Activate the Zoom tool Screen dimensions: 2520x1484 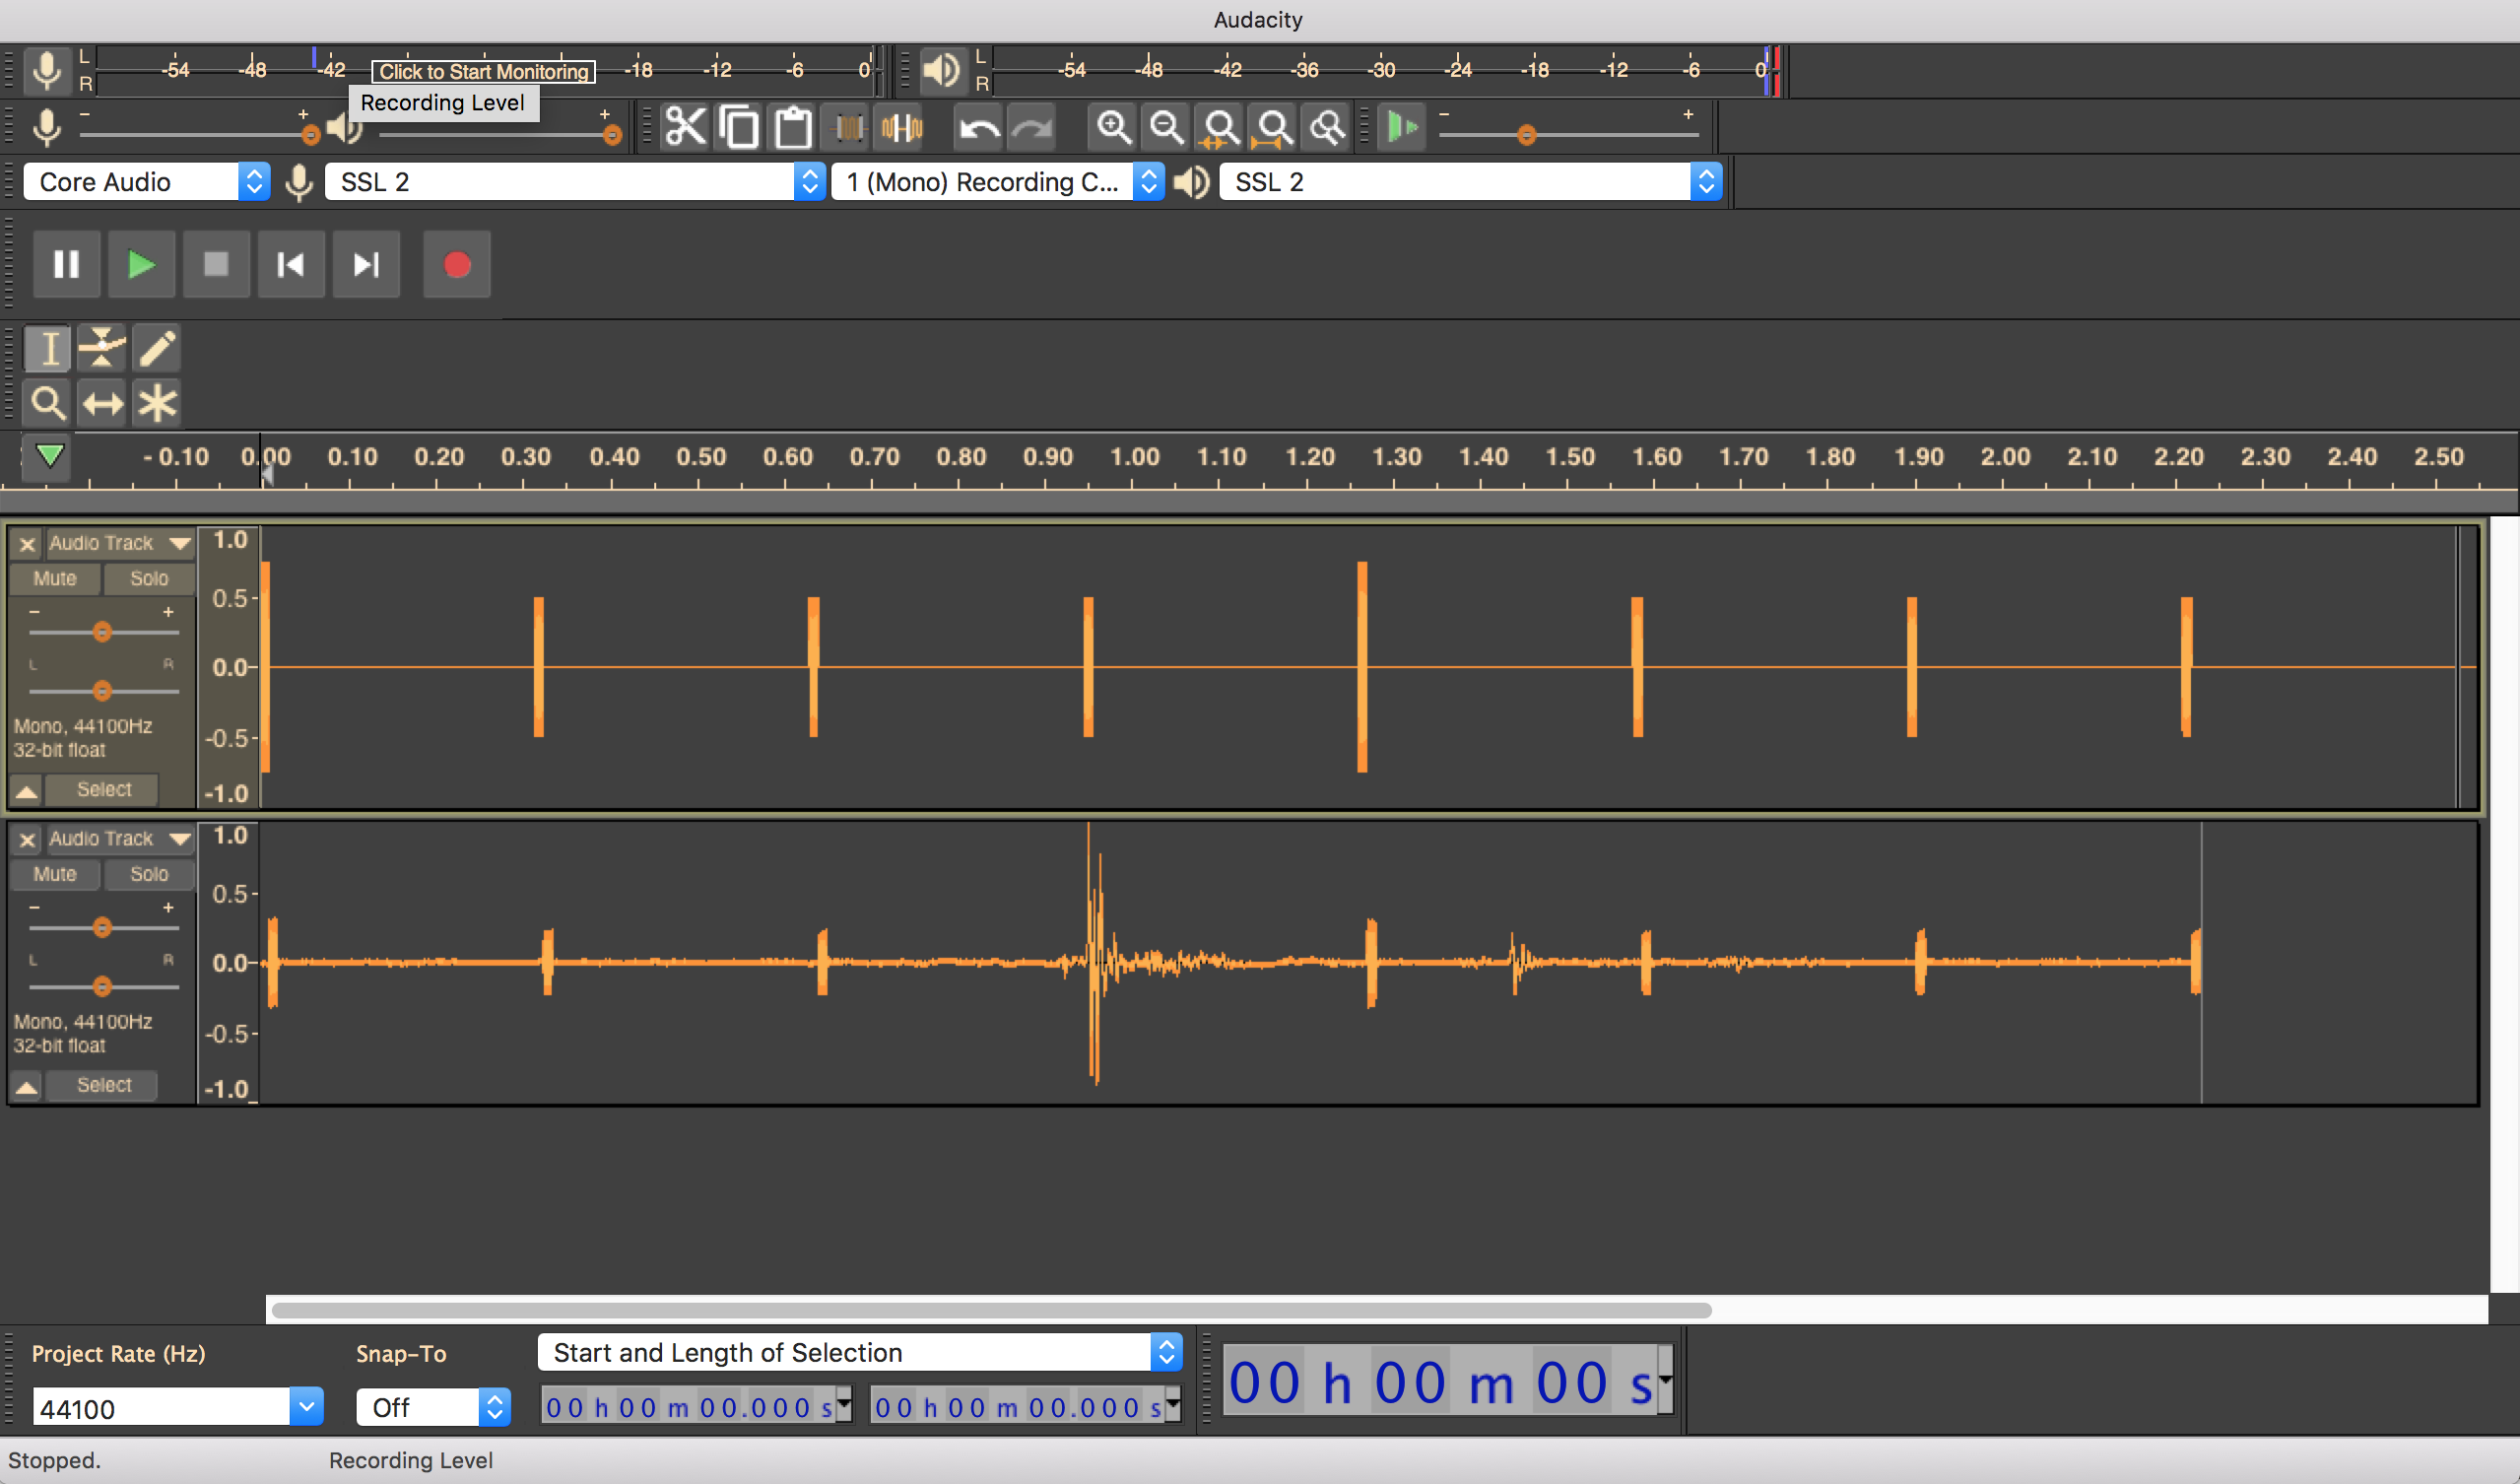[x=47, y=403]
